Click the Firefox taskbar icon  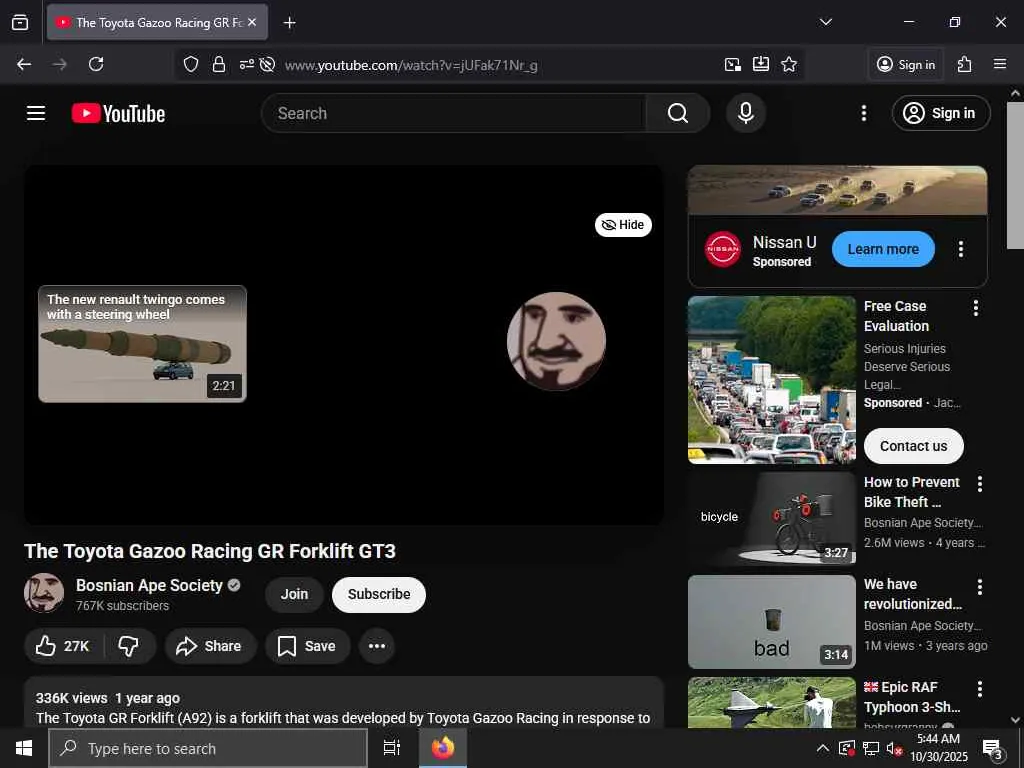point(443,748)
